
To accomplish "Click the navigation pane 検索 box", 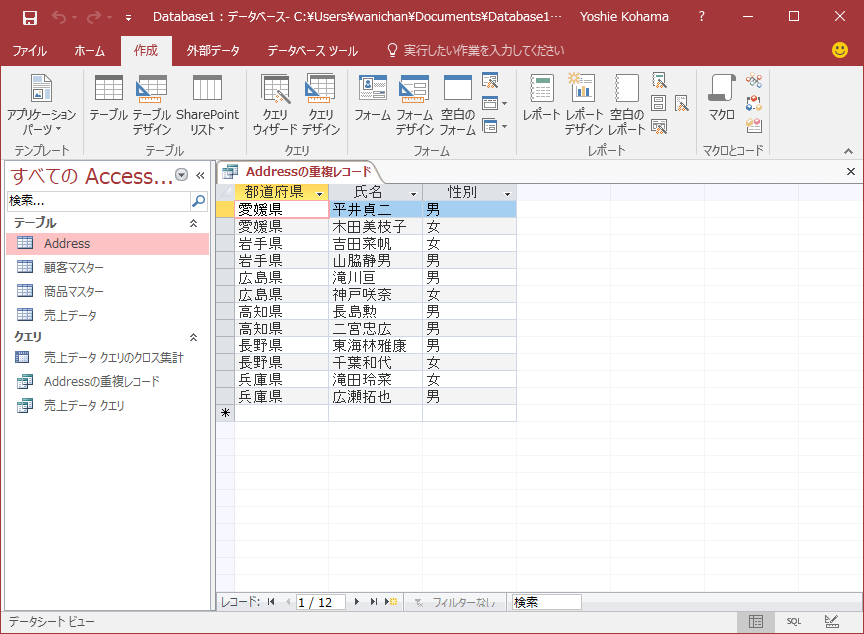I will (x=98, y=201).
